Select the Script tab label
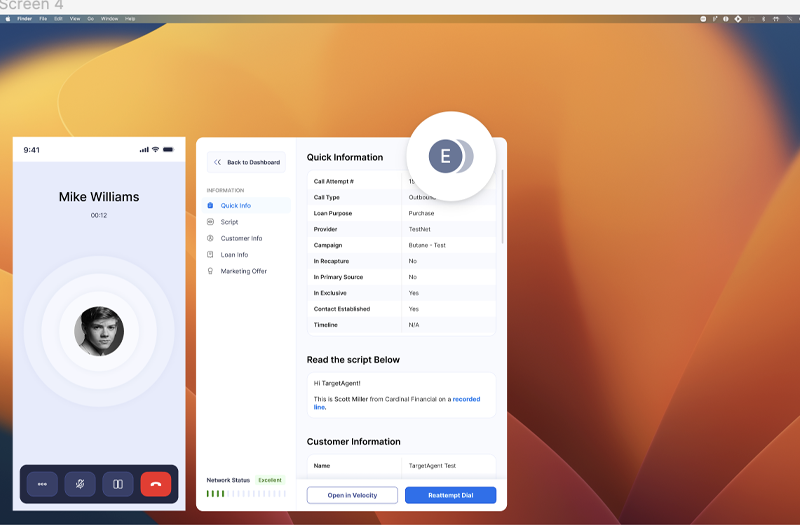This screenshot has width=800, height=525. point(229,222)
